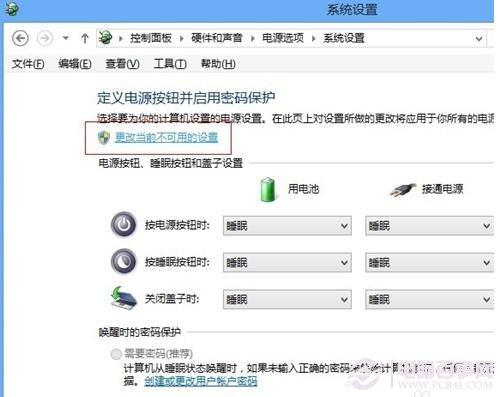This screenshot has width=500, height=397.
Task: Click 系统设置 in the breadcrumb path
Action: pos(344,38)
